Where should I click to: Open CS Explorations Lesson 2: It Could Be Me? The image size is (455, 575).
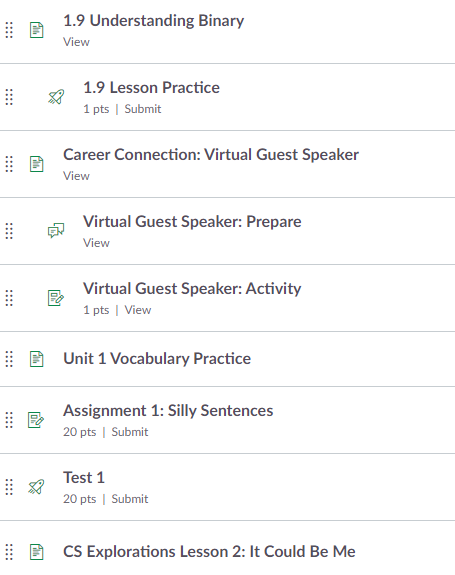click(209, 552)
